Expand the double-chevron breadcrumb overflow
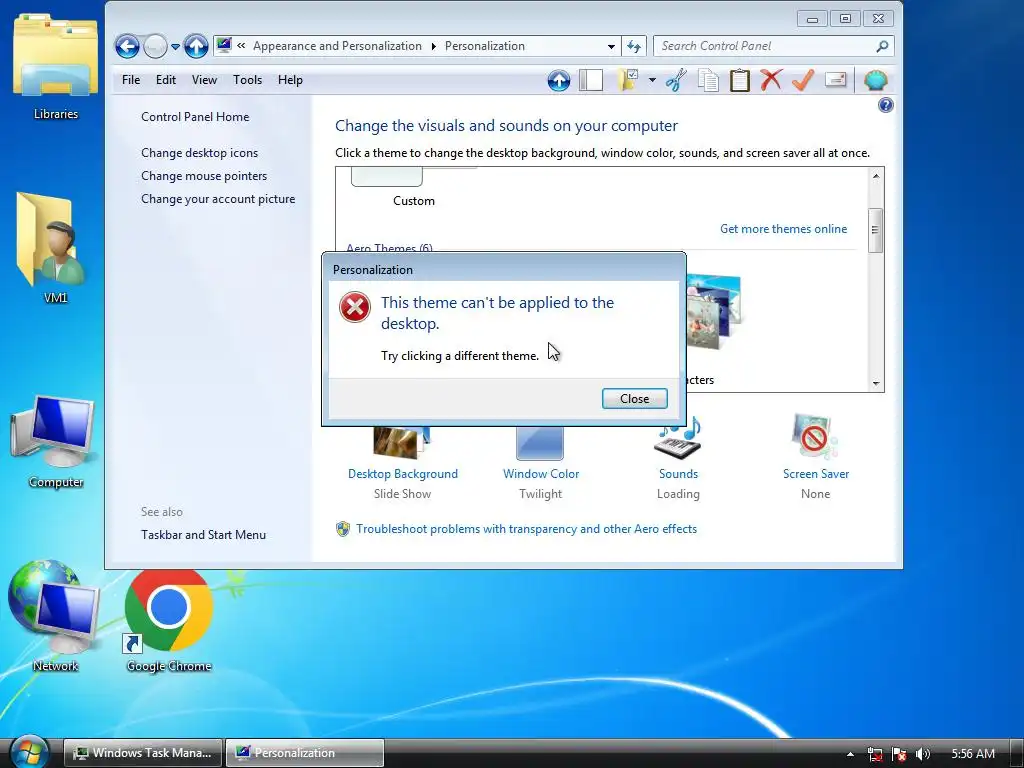The width and height of the screenshot is (1024, 768). tap(241, 46)
